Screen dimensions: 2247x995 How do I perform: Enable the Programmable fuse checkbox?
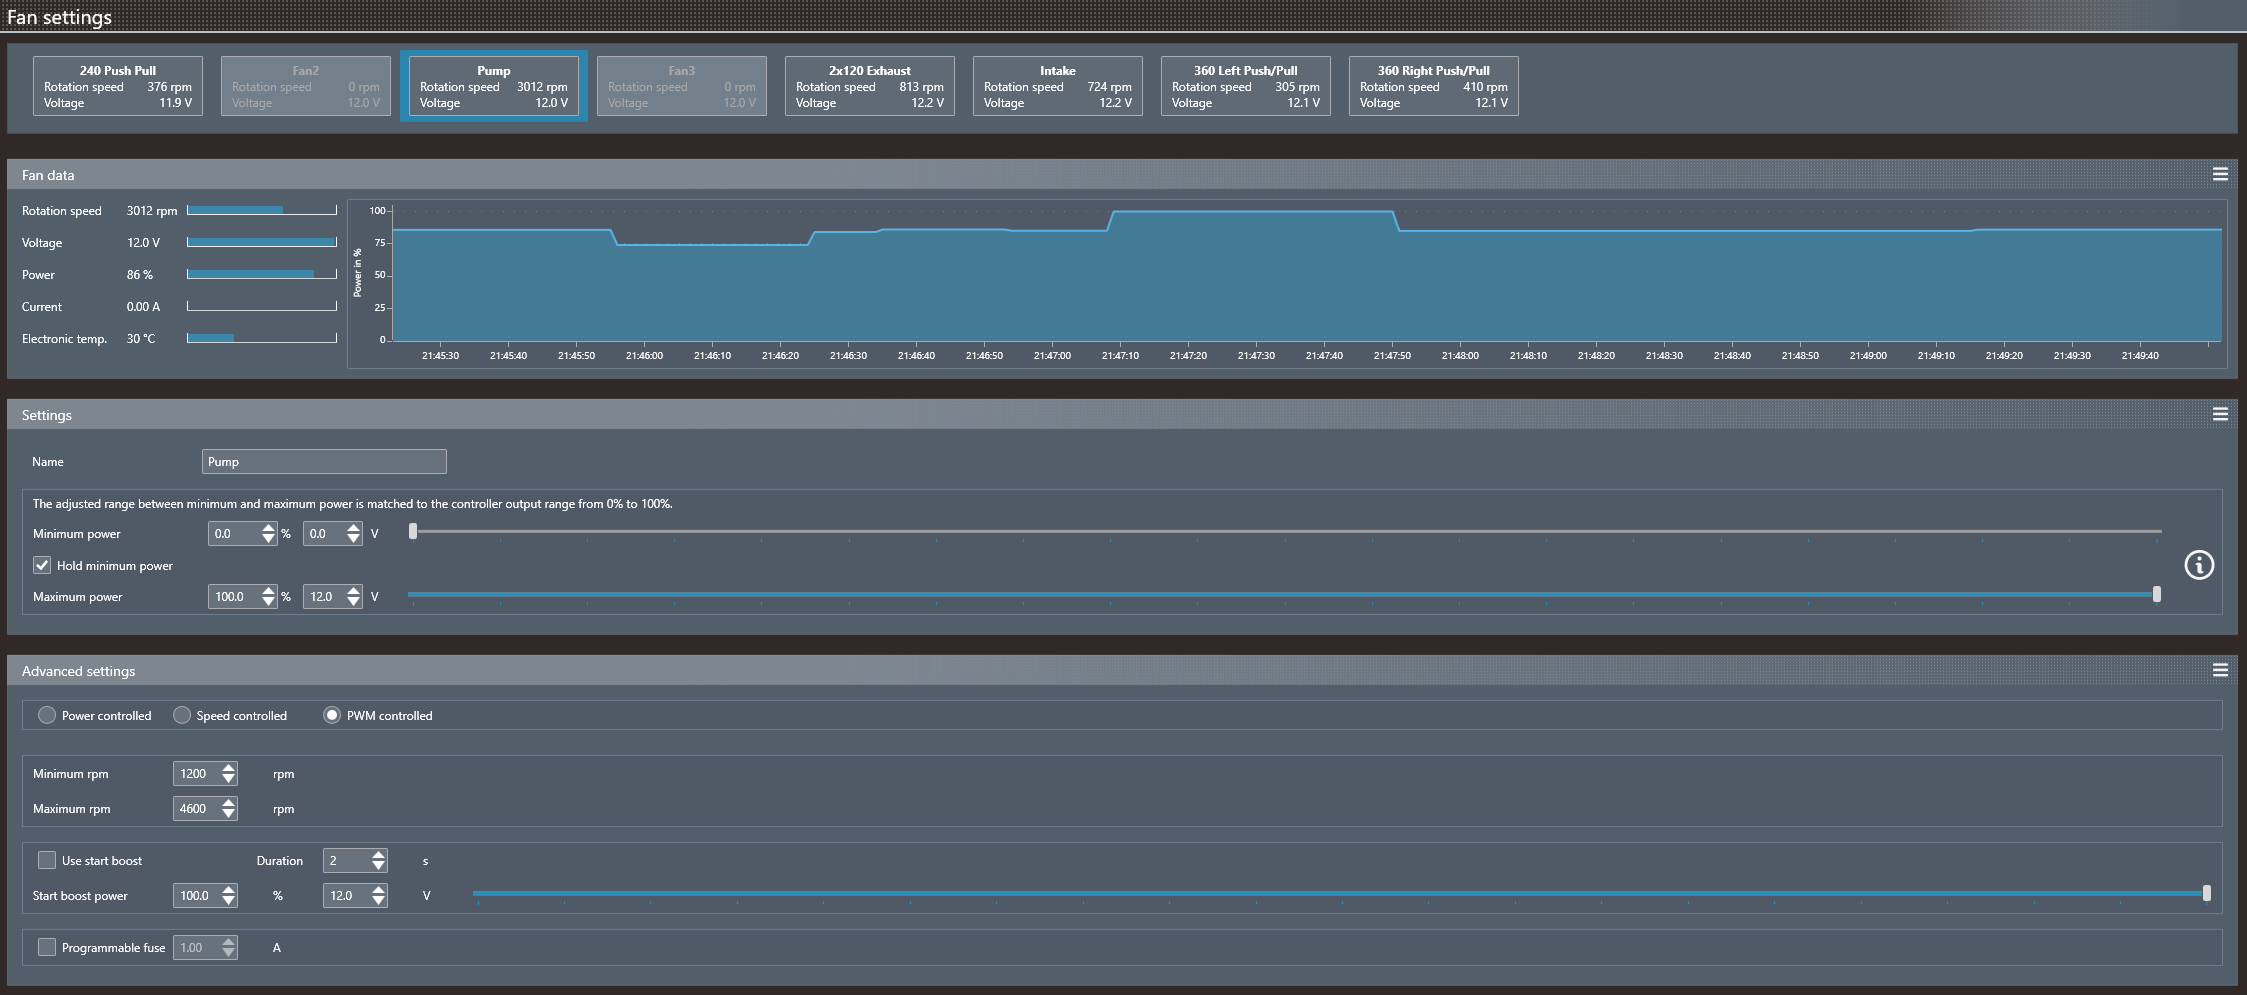(47, 947)
